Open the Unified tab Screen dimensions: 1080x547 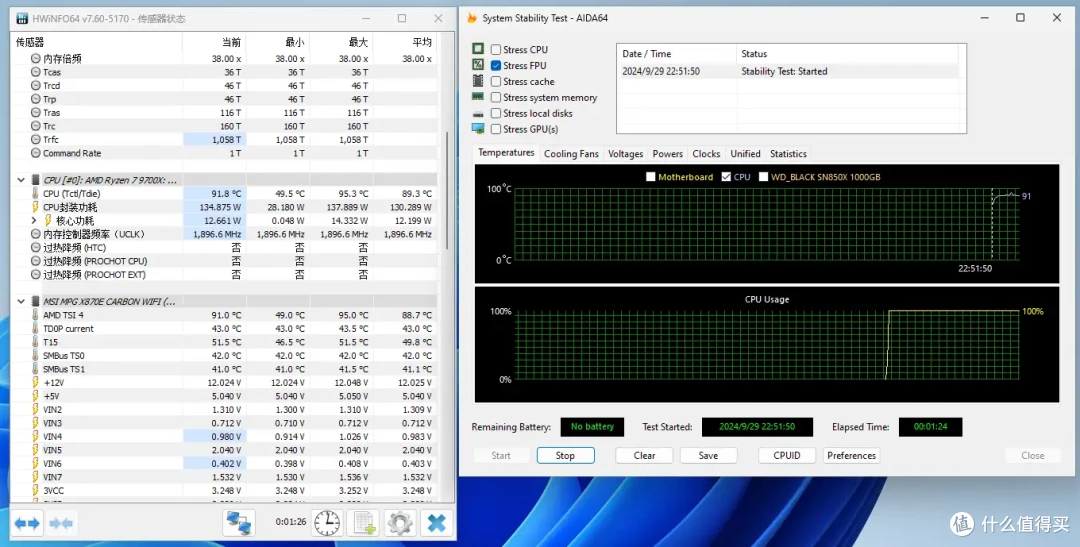[745, 154]
